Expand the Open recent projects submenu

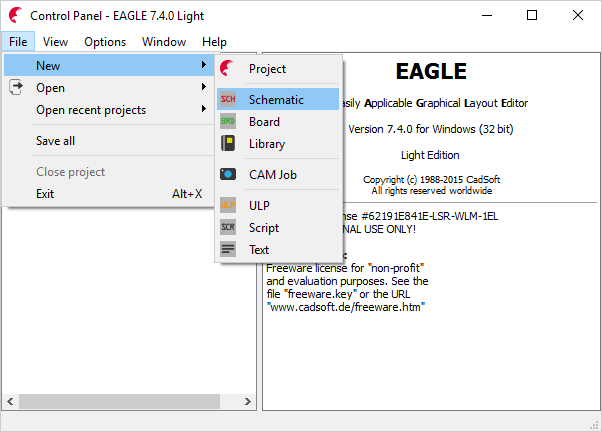203,110
